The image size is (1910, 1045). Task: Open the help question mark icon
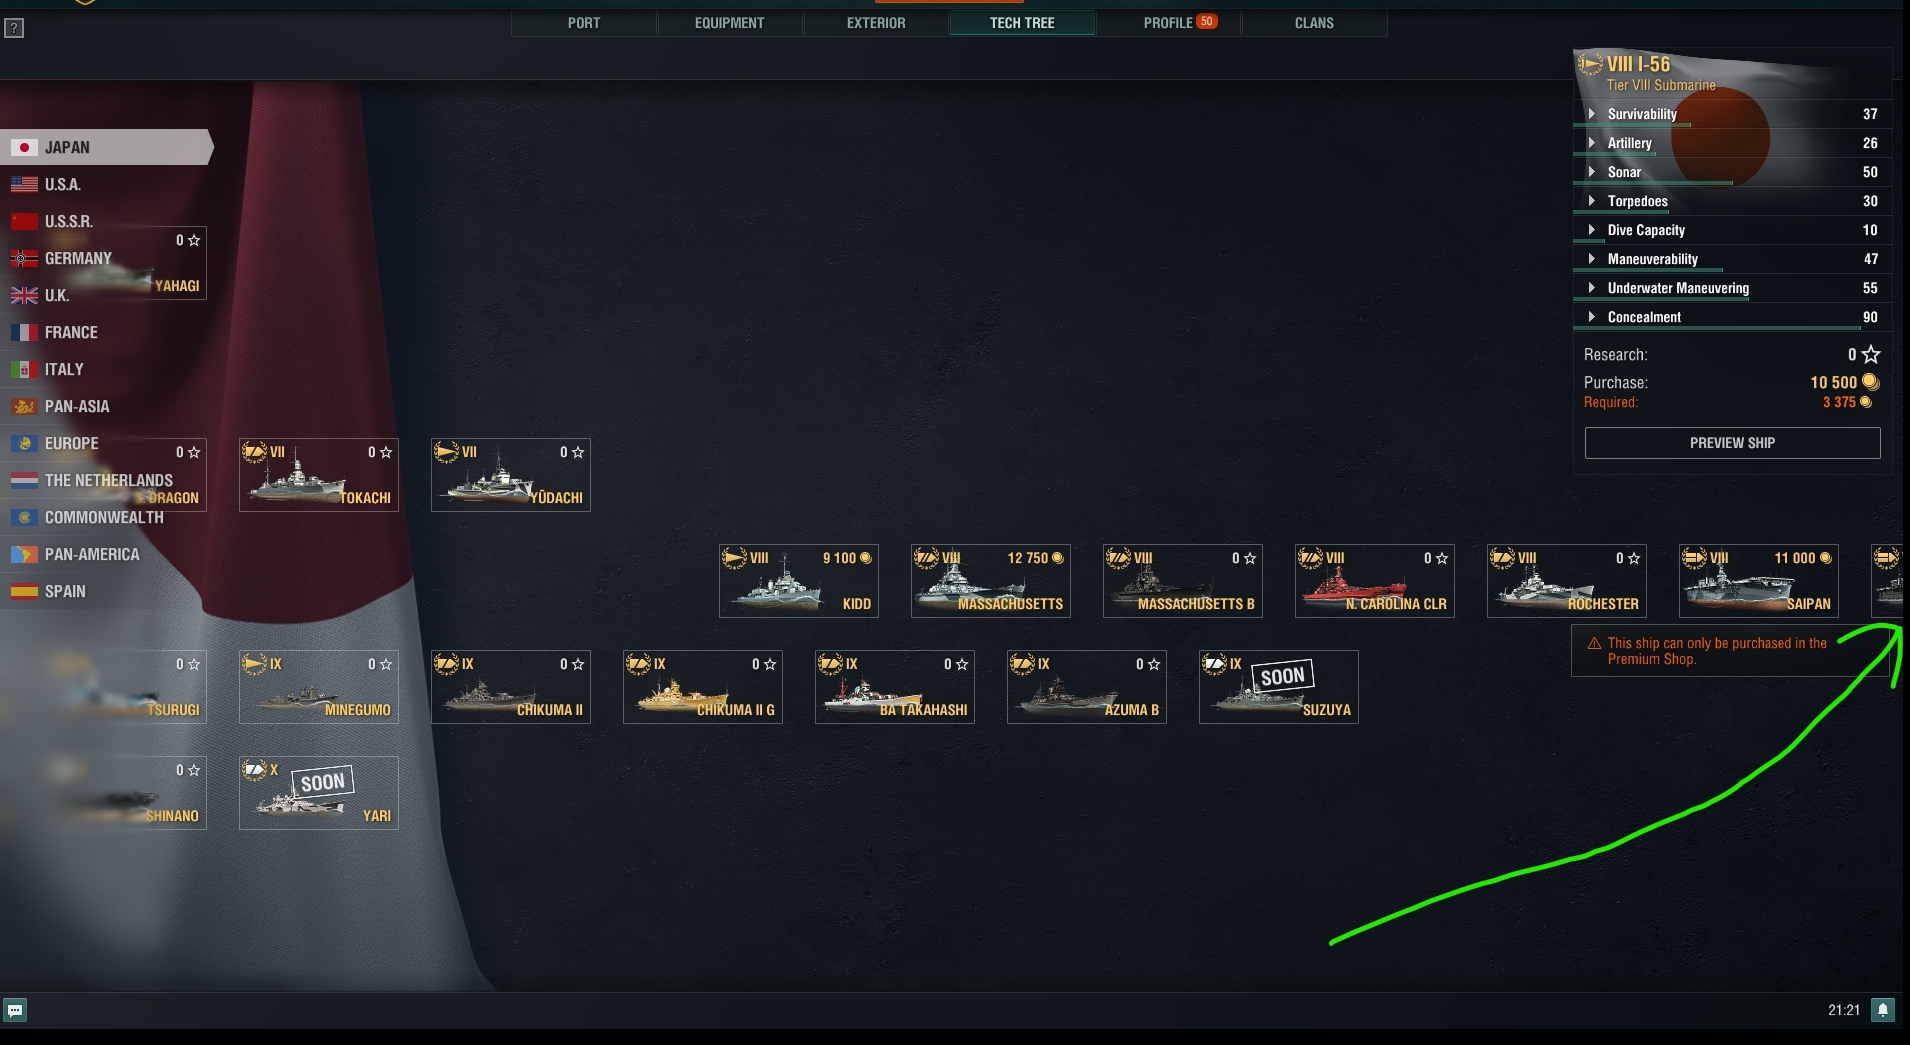pos(13,27)
